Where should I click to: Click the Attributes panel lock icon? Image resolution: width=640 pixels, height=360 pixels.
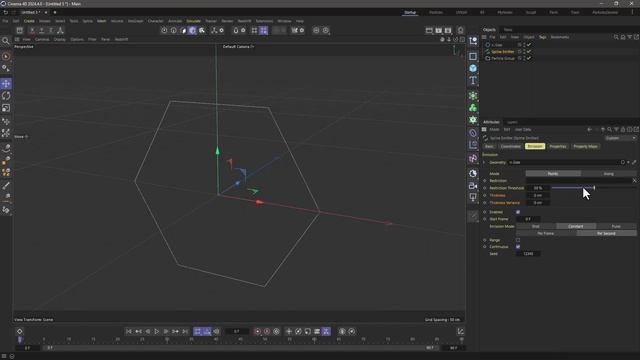(623, 130)
